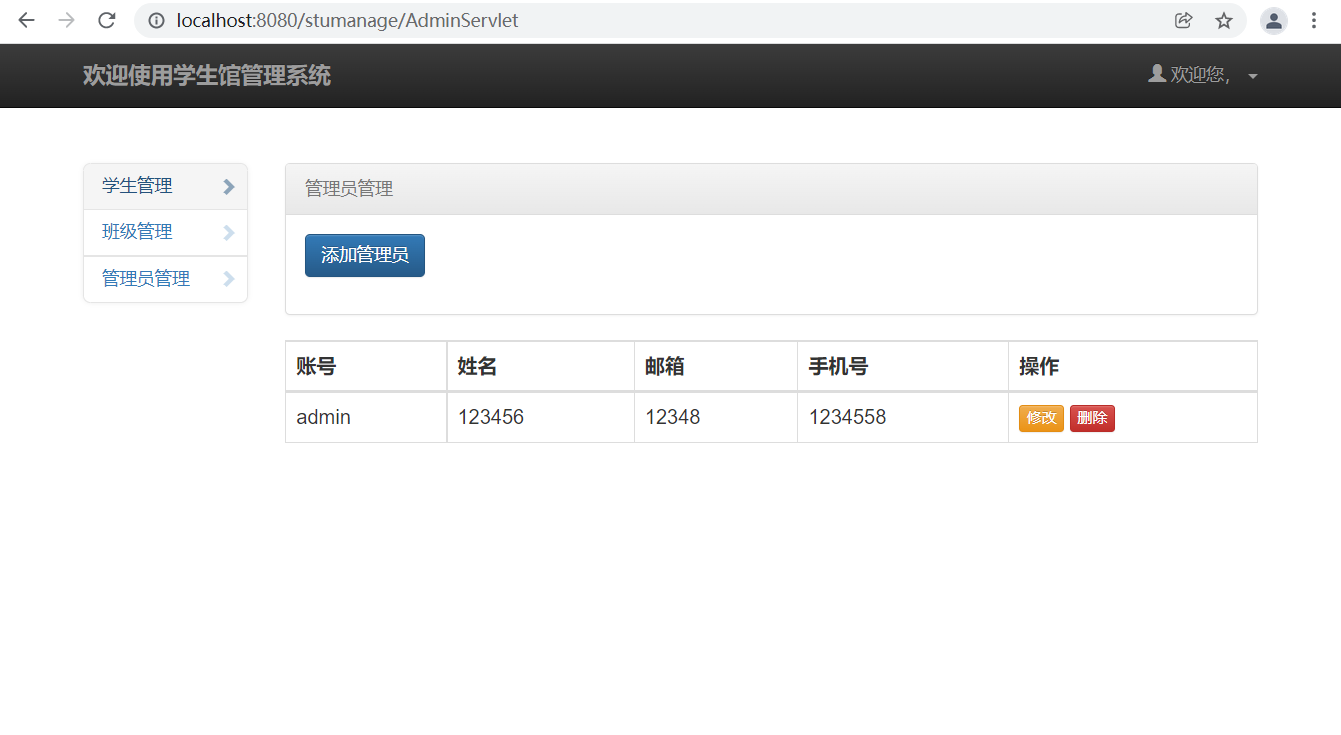This screenshot has width=1341, height=735.
Task: Expand the 欢迎您 user dropdown caret
Action: (1253, 76)
